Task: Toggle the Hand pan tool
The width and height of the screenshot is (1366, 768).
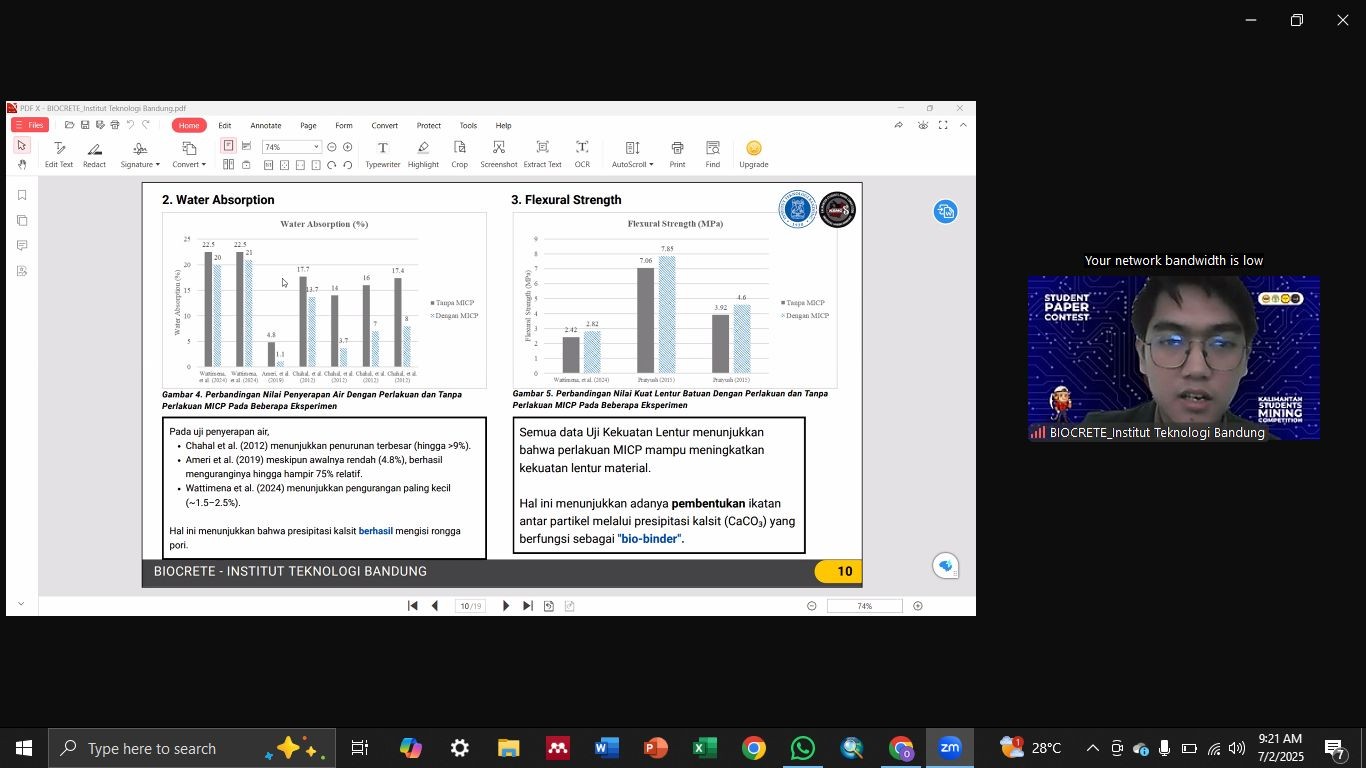Action: [x=22, y=165]
